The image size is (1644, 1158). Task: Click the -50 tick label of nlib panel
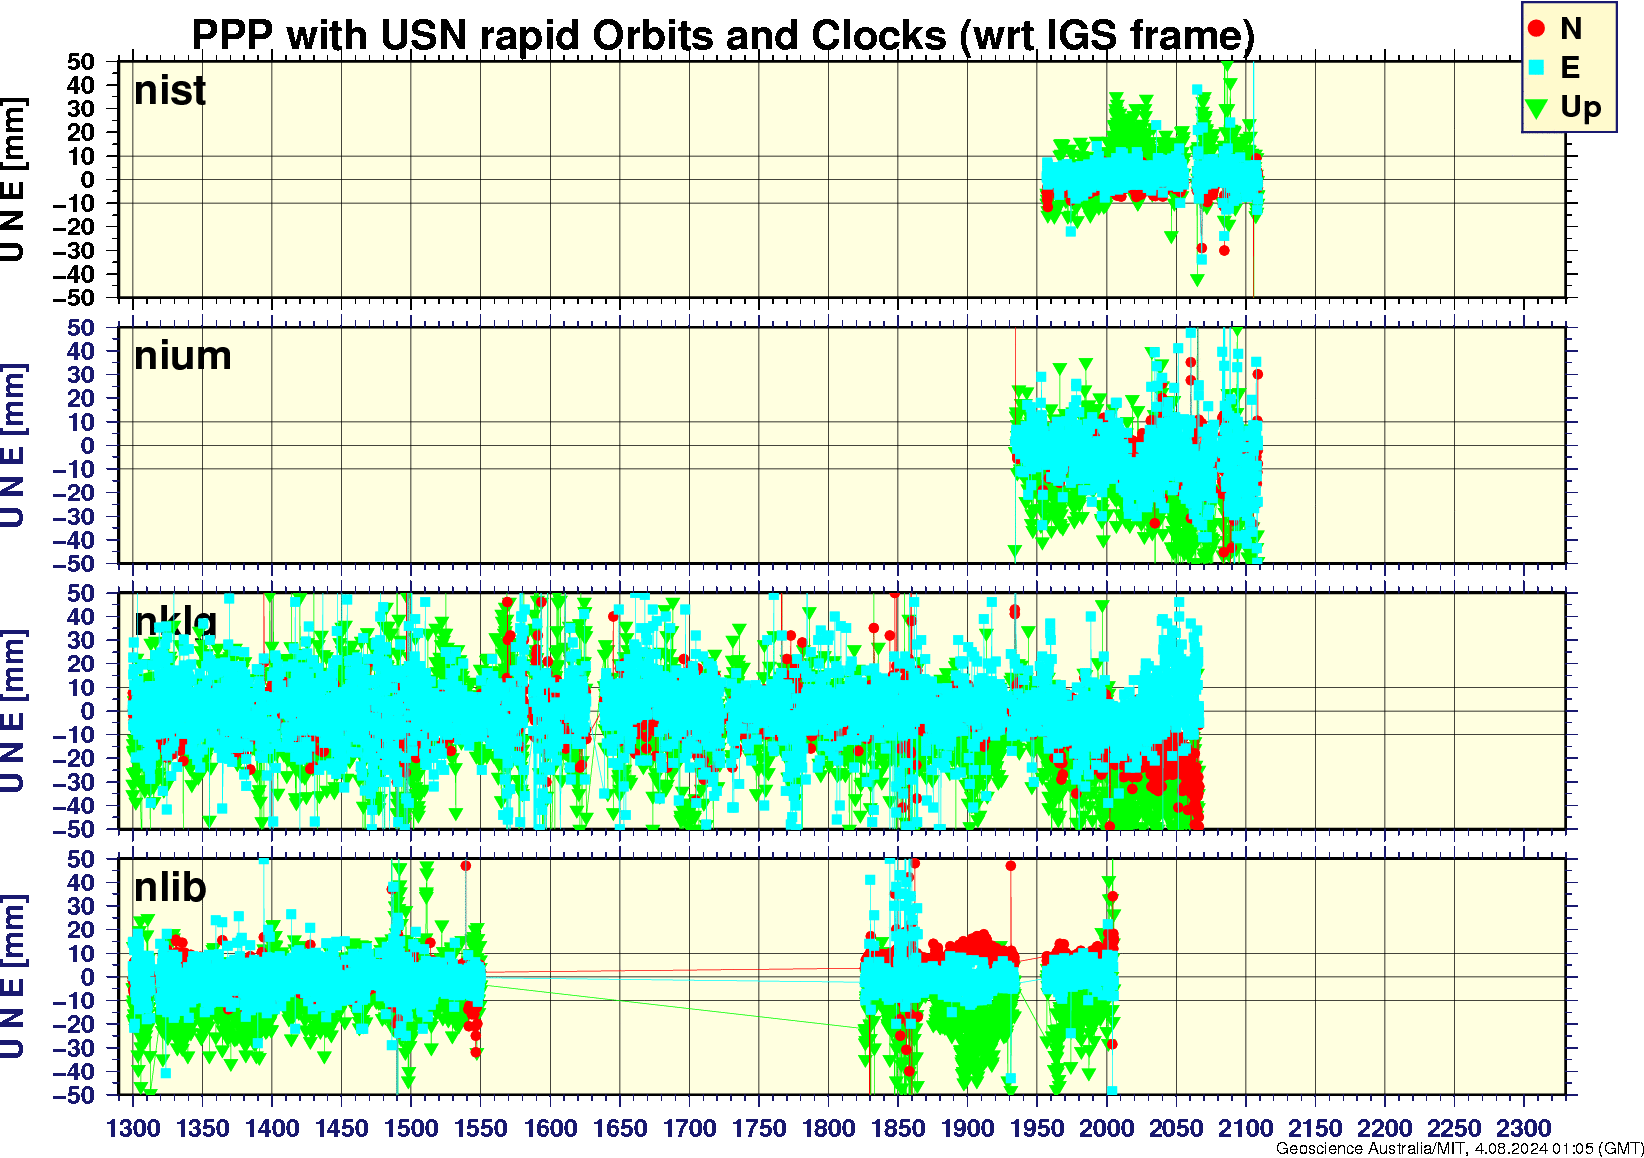(74, 1095)
